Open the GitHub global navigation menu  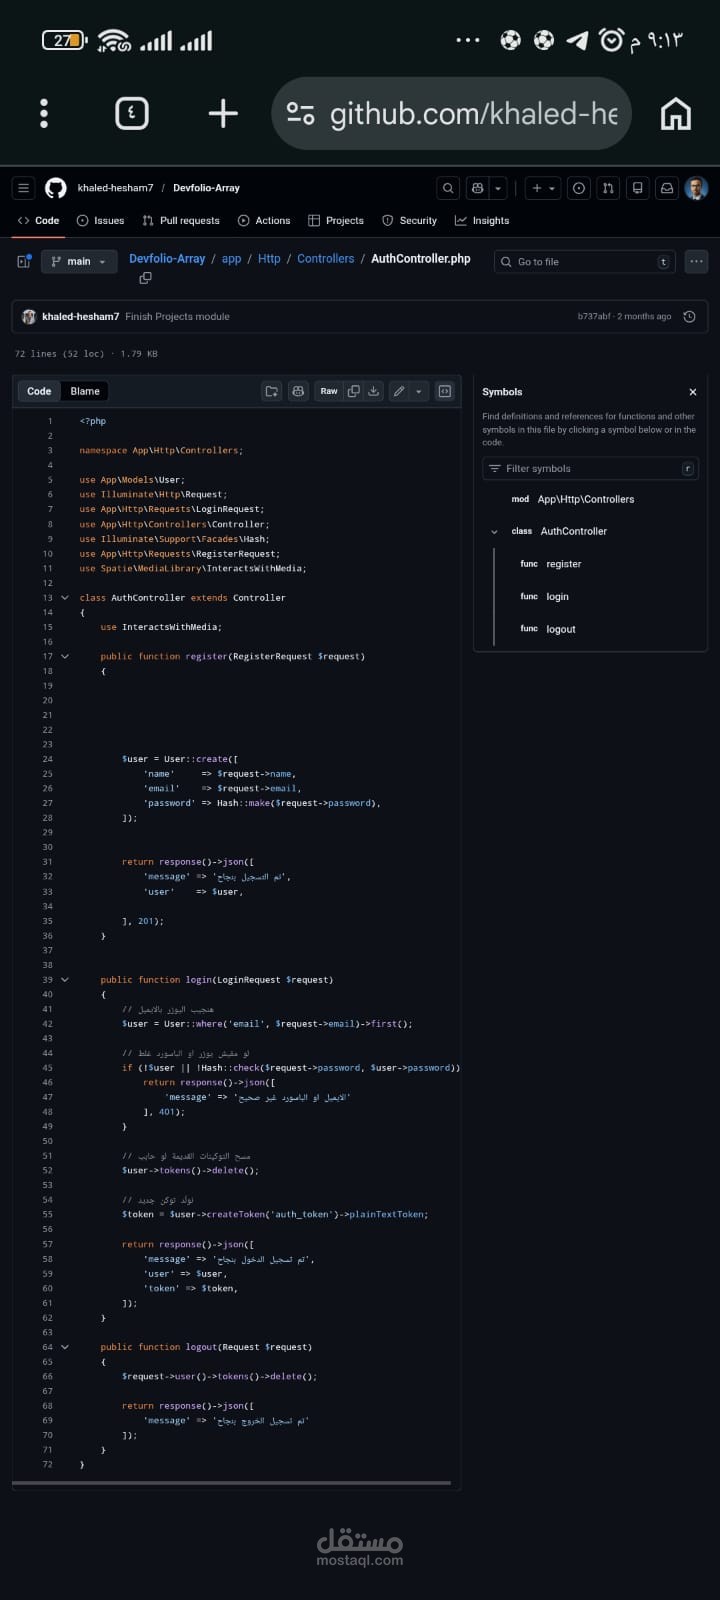coord(24,188)
